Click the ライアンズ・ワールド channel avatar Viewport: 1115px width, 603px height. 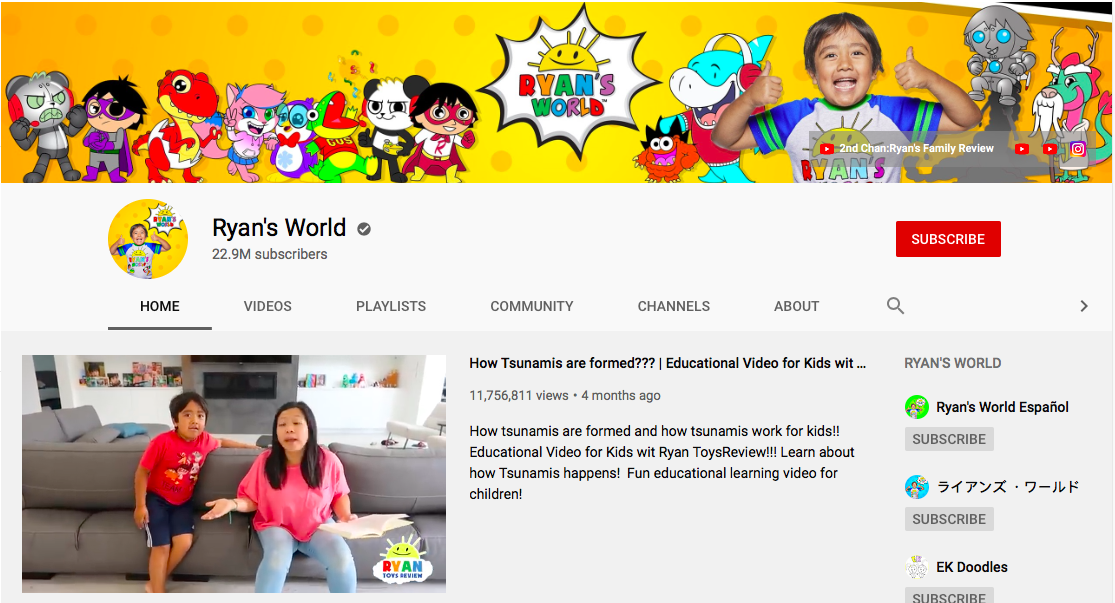[x=917, y=487]
